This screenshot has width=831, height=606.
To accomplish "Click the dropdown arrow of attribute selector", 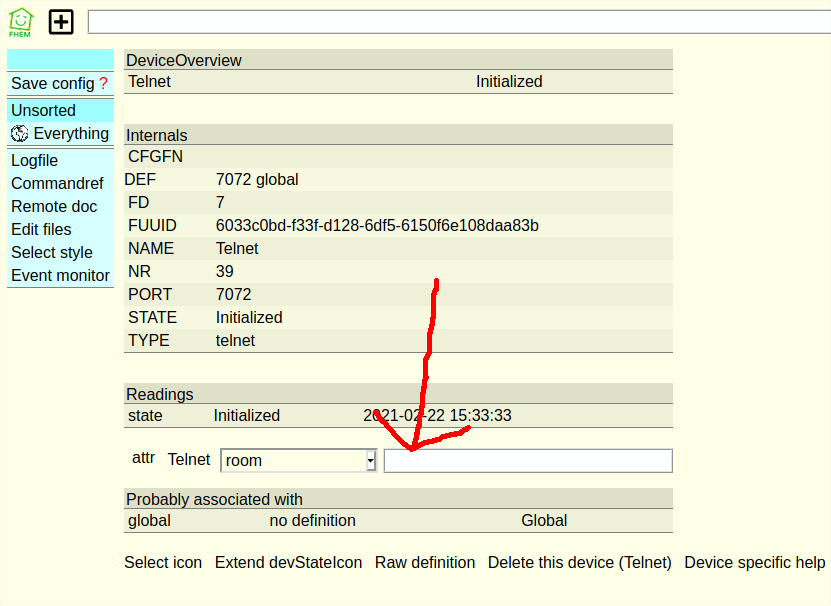I will pyautogui.click(x=370, y=461).
